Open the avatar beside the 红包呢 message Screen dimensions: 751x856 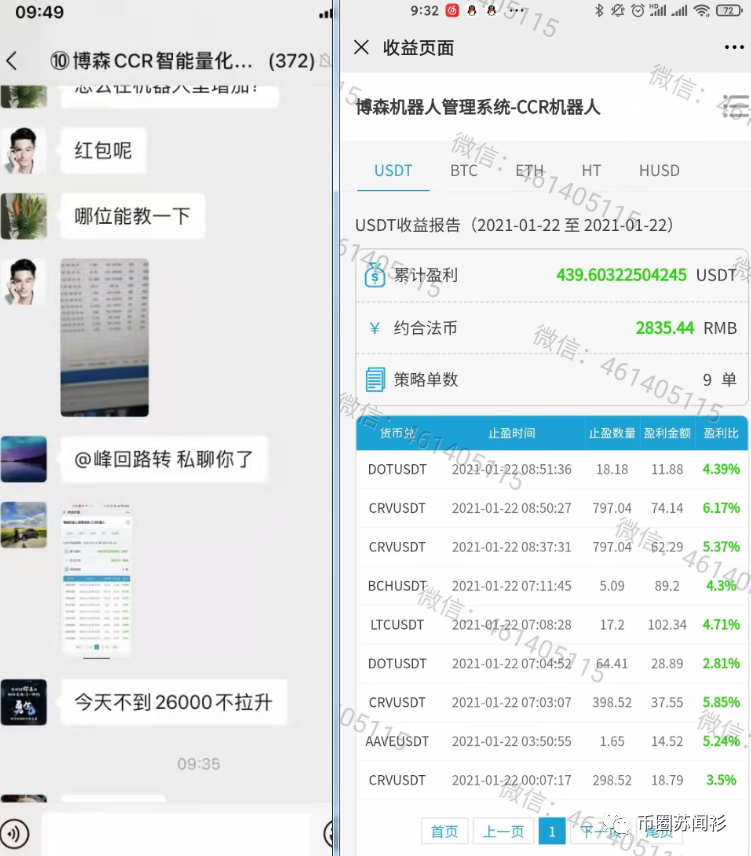23,151
